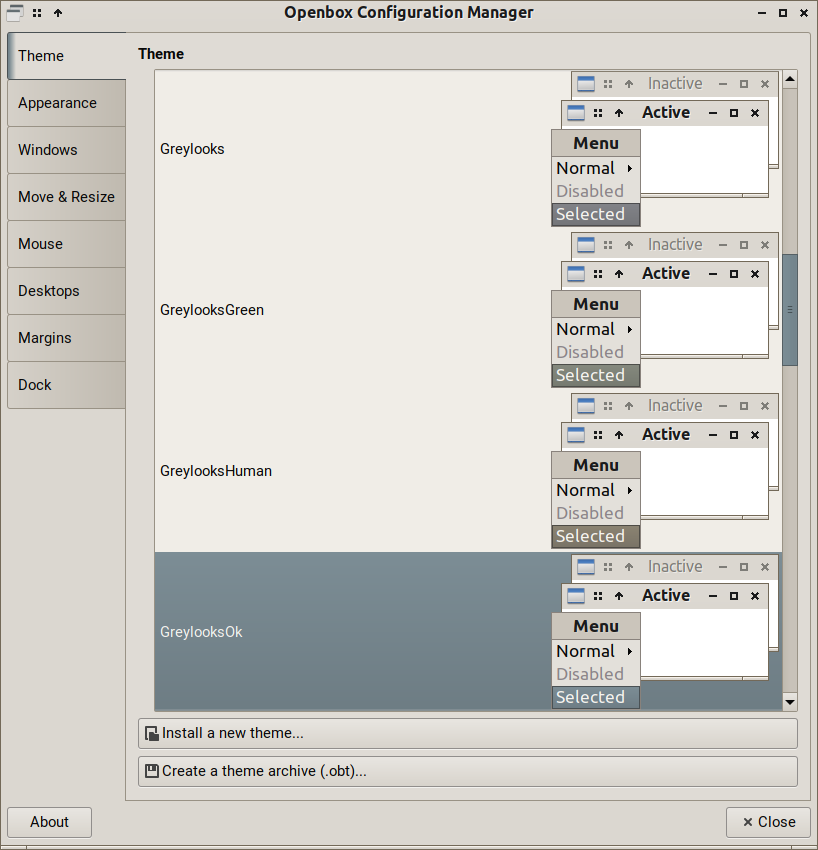The width and height of the screenshot is (818, 850).
Task: Open the Theme tab
Action: click(x=67, y=56)
